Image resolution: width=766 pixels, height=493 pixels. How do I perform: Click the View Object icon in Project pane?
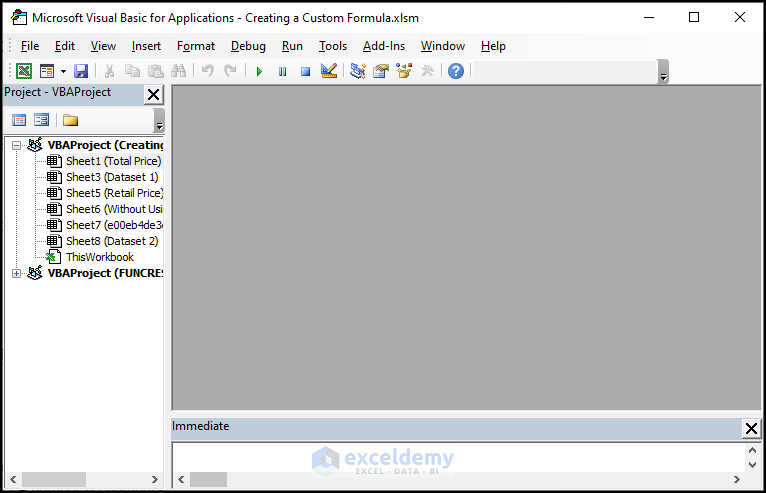42,120
